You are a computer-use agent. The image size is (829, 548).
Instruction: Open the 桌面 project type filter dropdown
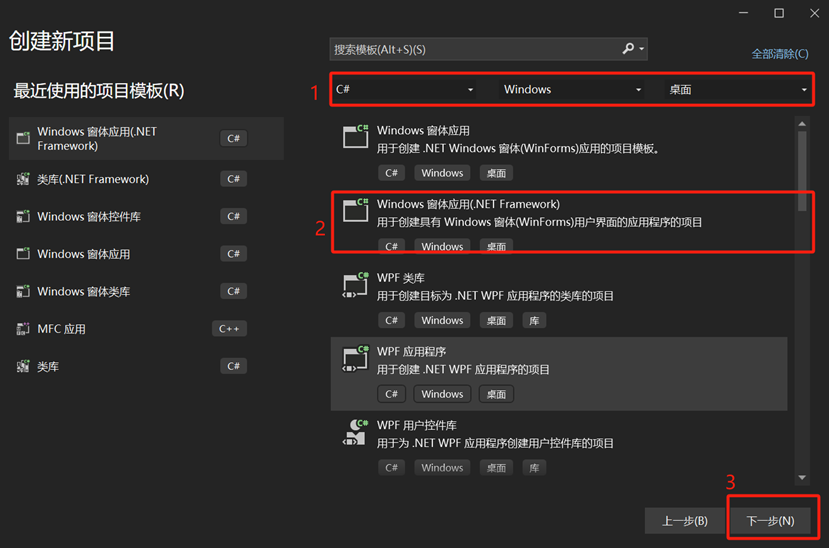click(x=738, y=89)
